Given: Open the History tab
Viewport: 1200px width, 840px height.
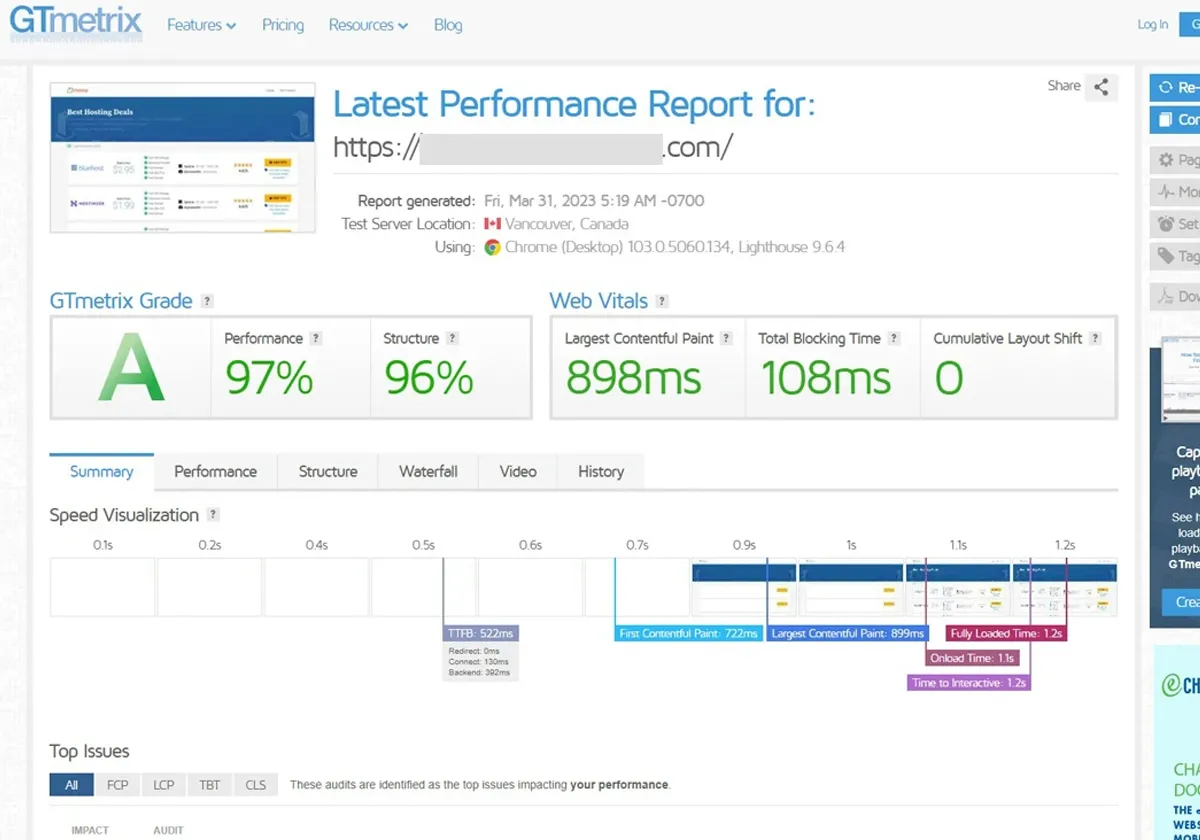Looking at the screenshot, I should click(x=600, y=471).
